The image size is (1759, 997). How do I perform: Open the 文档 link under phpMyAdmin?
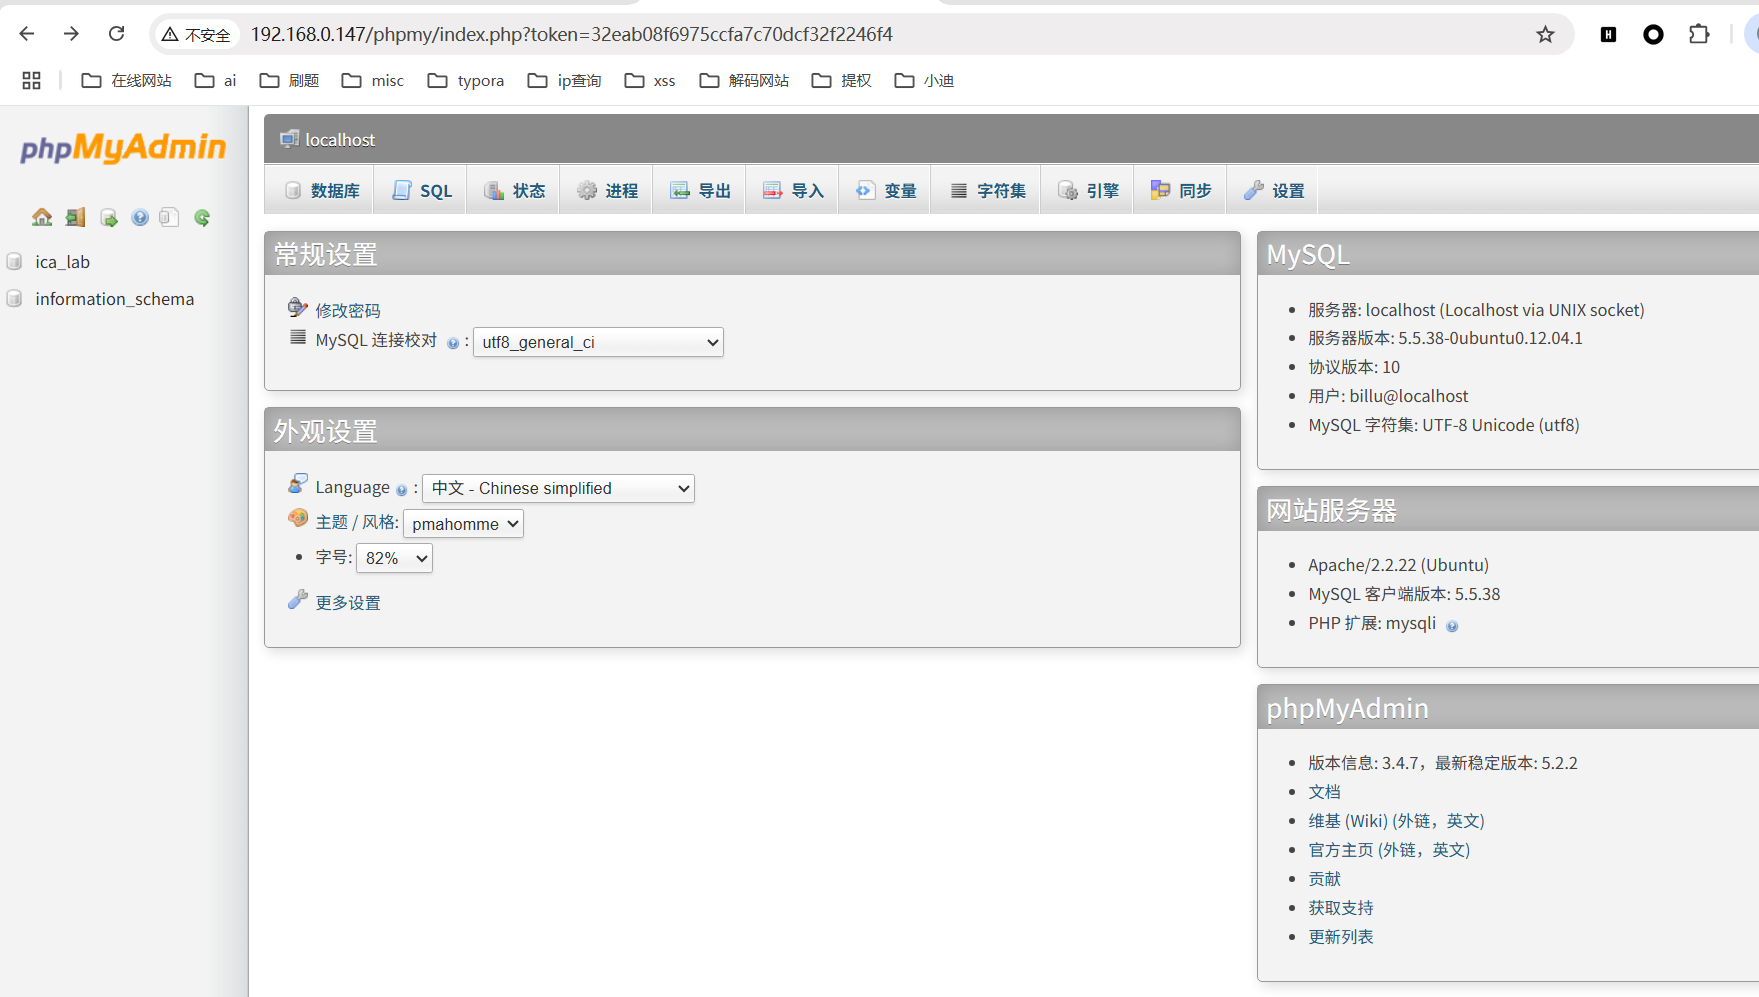tap(1324, 792)
